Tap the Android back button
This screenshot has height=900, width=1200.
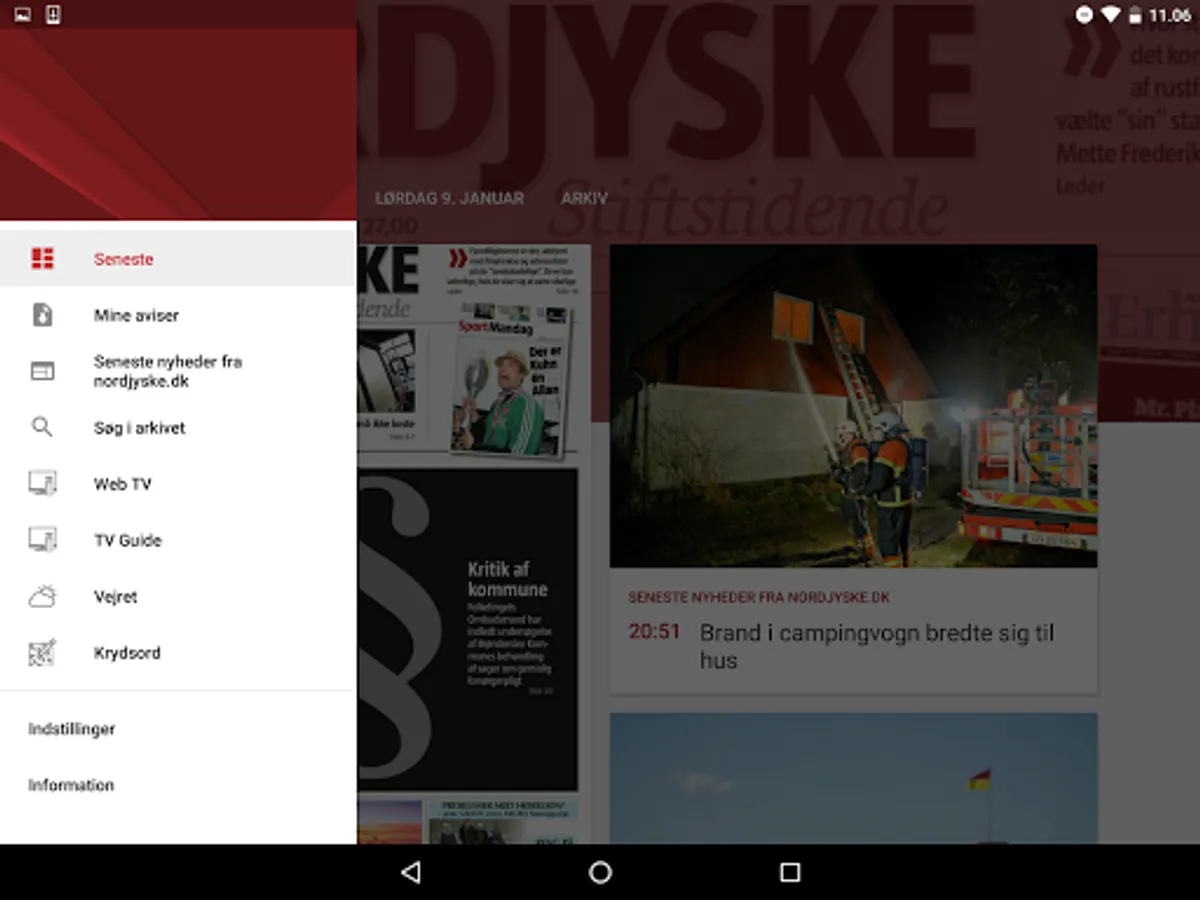click(410, 872)
